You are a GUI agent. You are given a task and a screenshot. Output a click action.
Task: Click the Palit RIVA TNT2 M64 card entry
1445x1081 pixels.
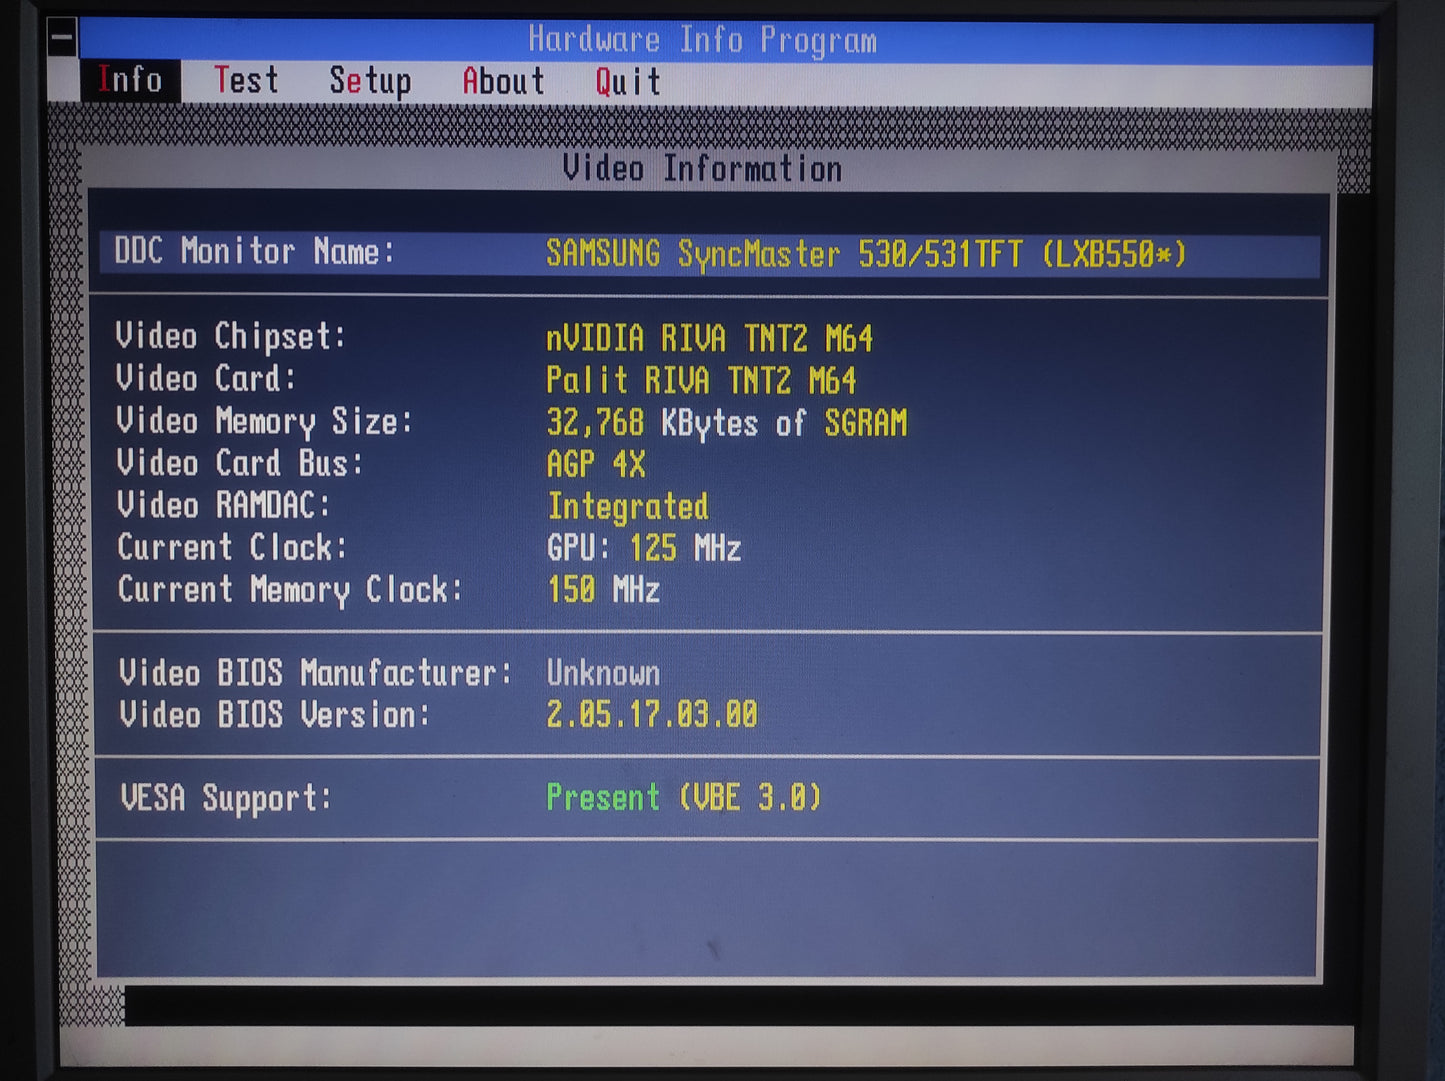point(700,381)
